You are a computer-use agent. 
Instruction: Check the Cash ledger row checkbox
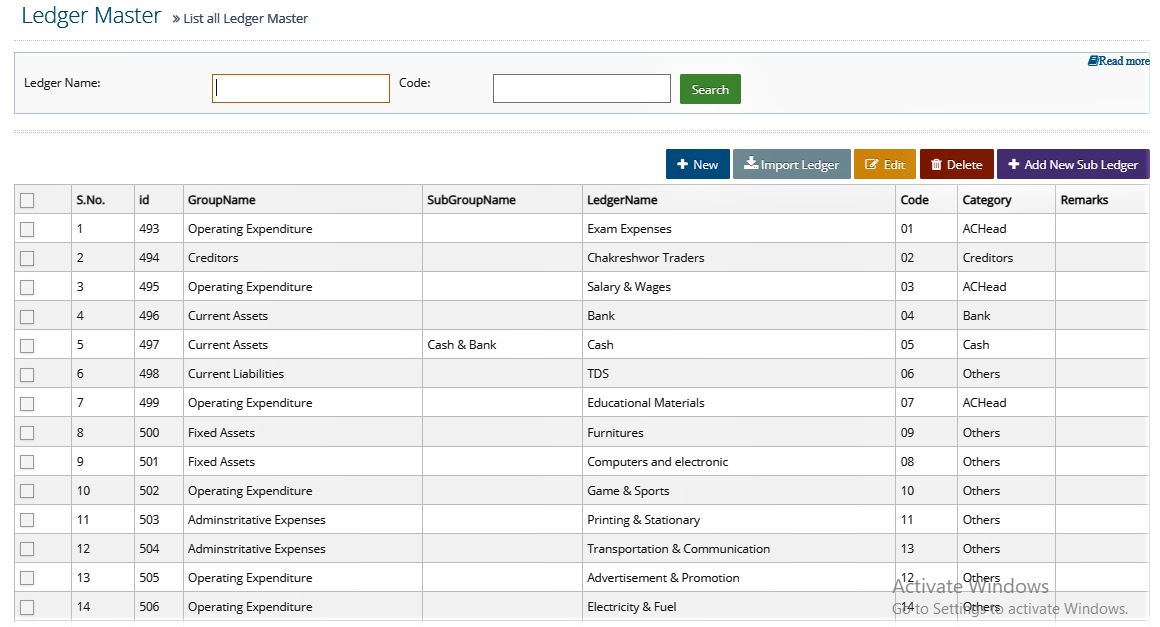click(x=27, y=345)
